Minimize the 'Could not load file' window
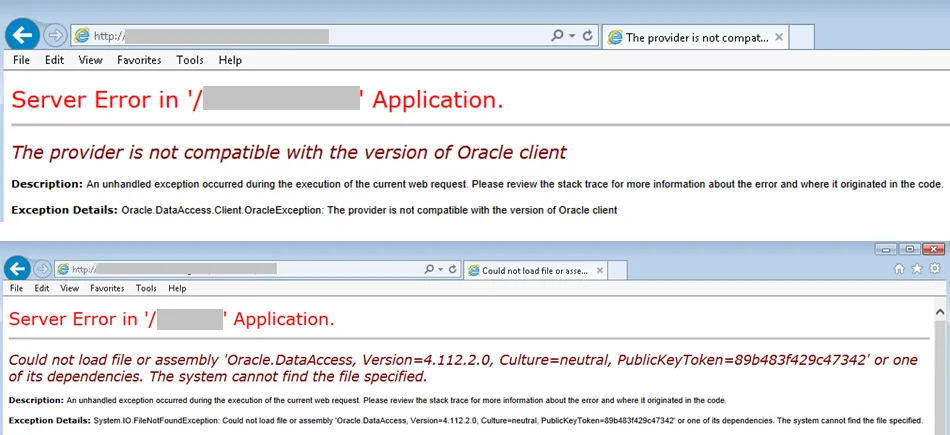This screenshot has height=435, width=950. [886, 249]
